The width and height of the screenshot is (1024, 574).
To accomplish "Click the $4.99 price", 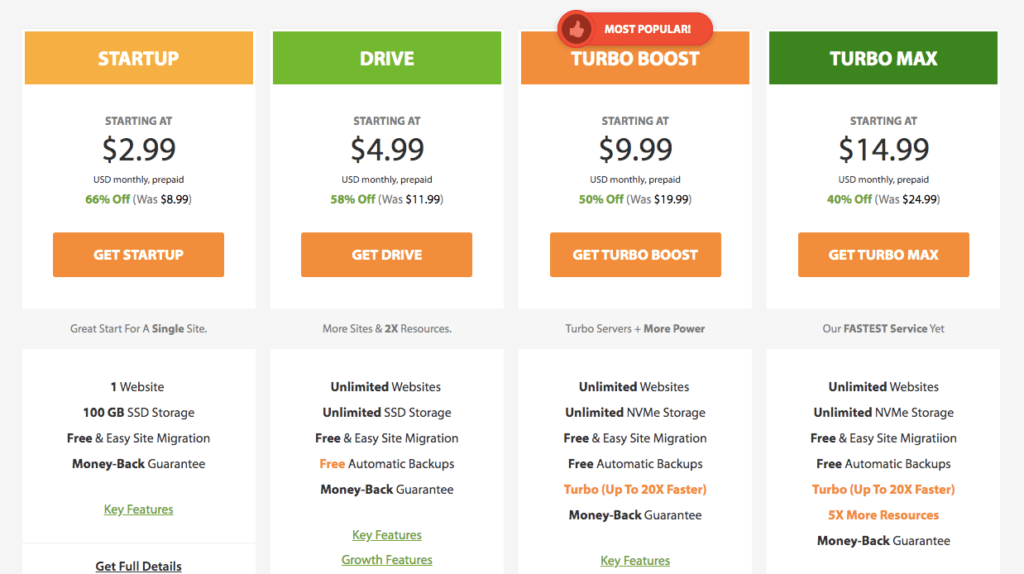I will 387,150.
